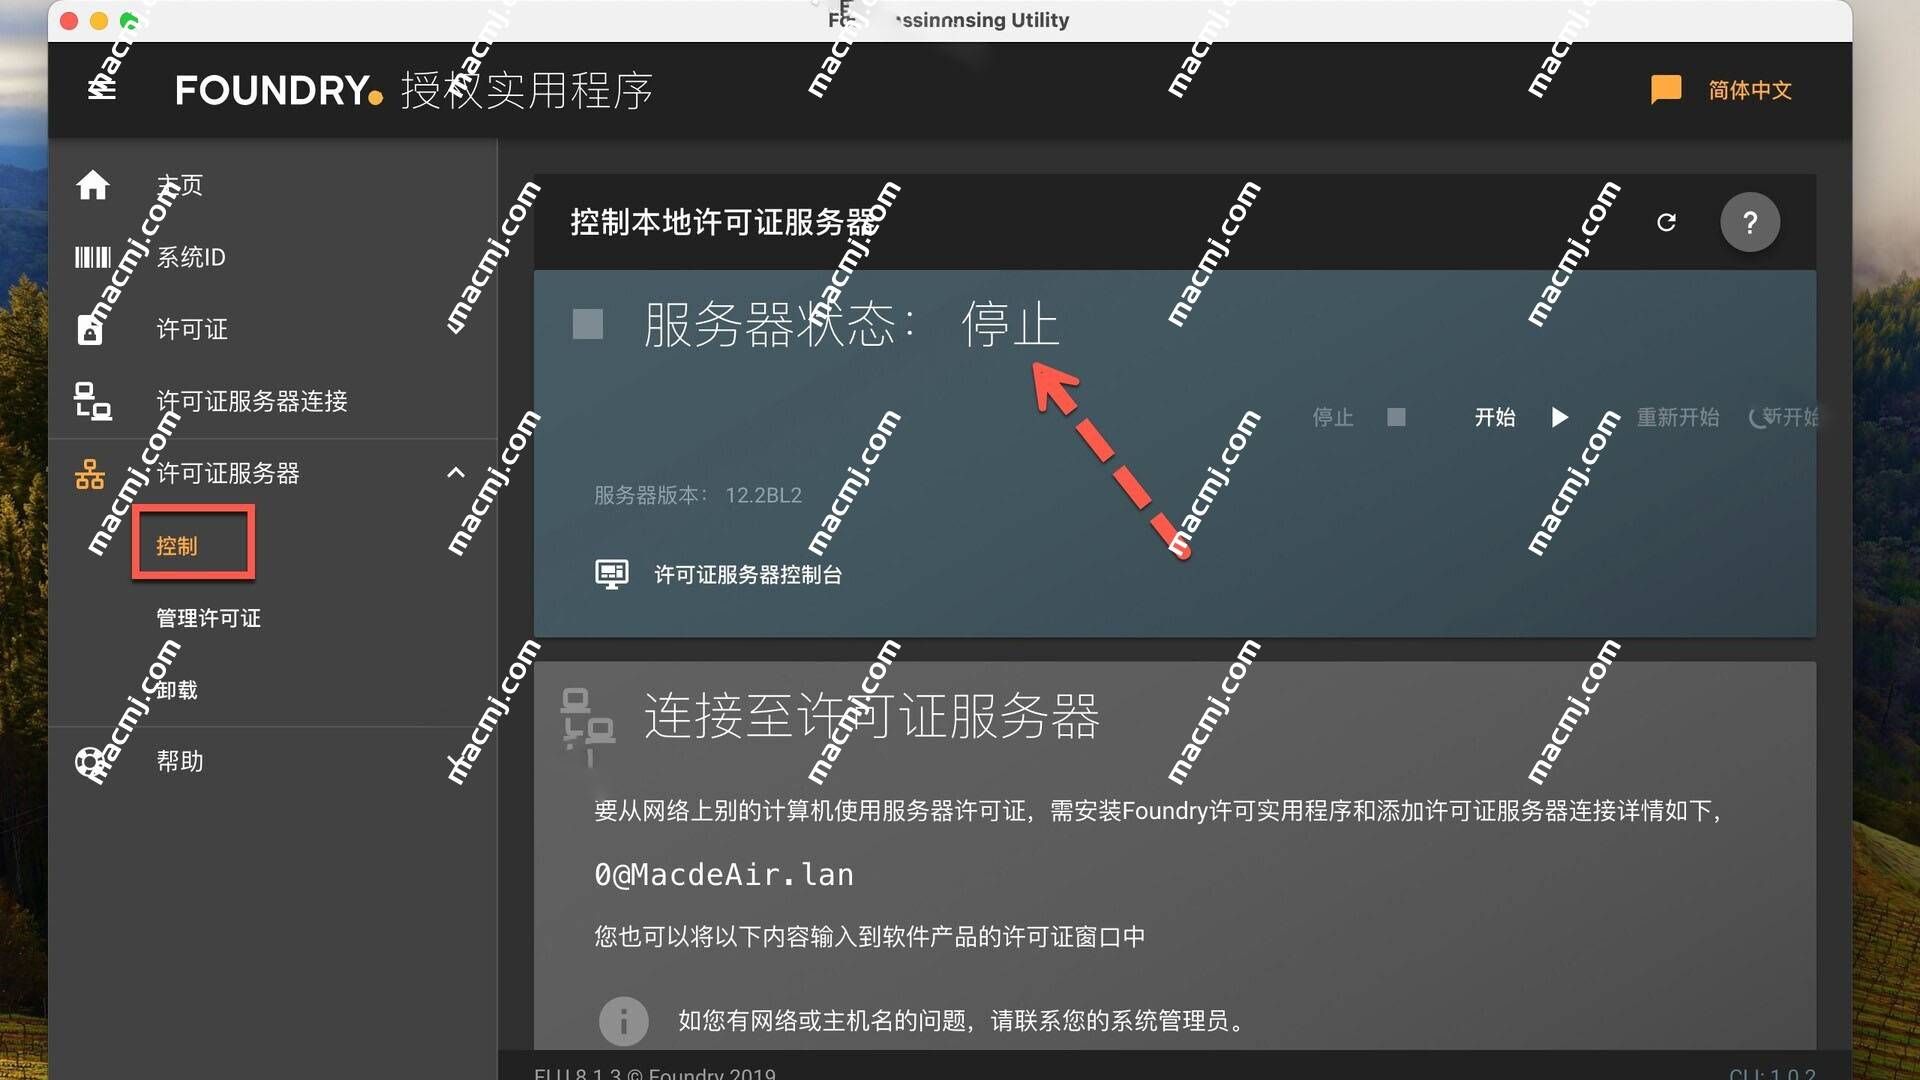
Task: Select the 0@MacdeAir.lan server address text
Action: pos(724,875)
